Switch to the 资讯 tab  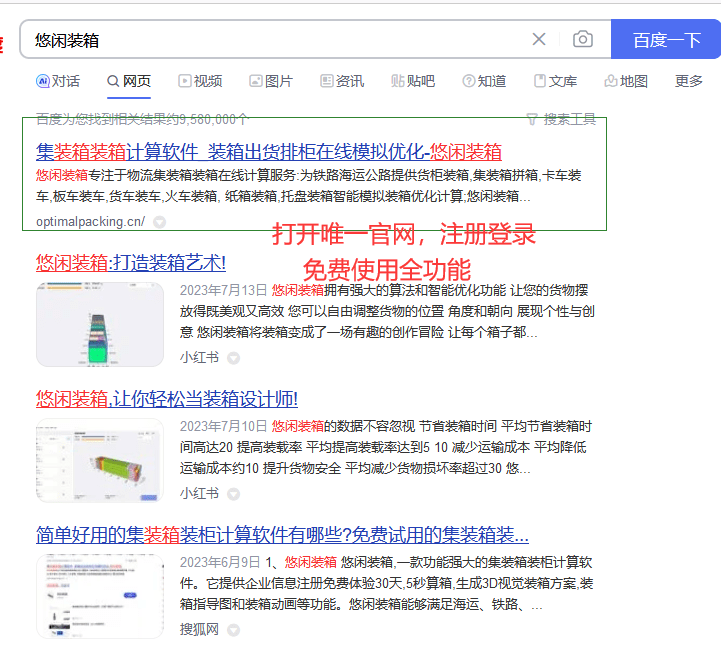point(342,81)
